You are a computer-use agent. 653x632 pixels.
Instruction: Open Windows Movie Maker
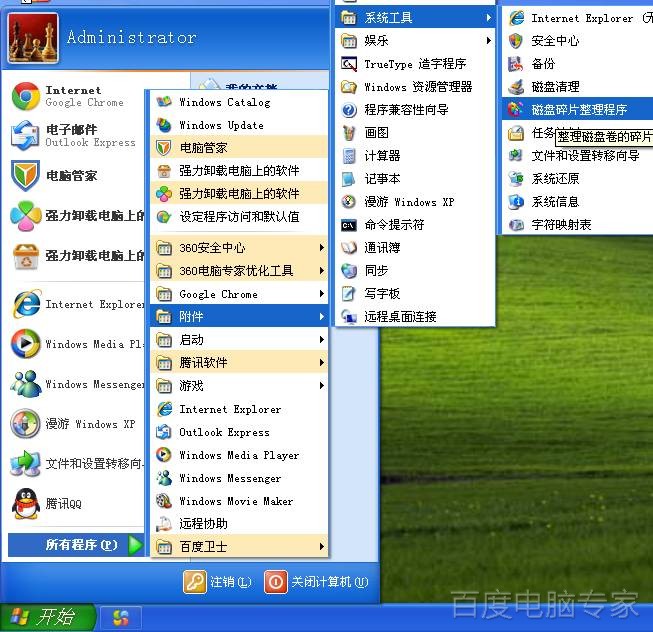pyautogui.click(x=235, y=501)
